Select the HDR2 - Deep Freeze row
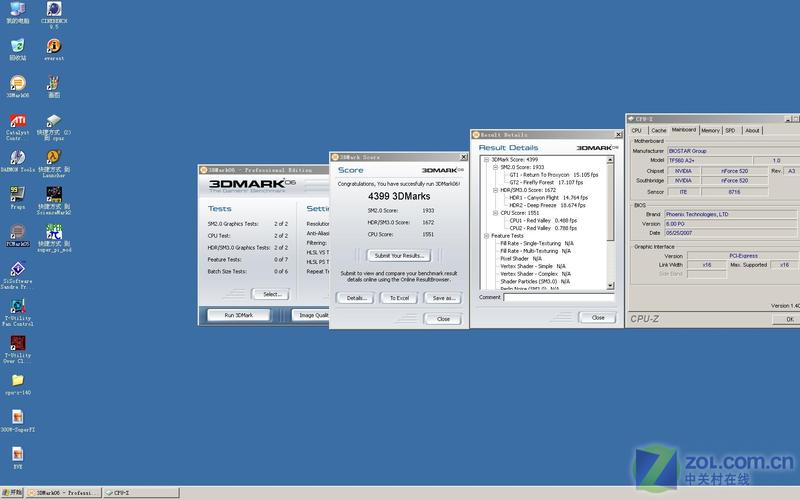The image size is (800, 500). (x=547, y=206)
